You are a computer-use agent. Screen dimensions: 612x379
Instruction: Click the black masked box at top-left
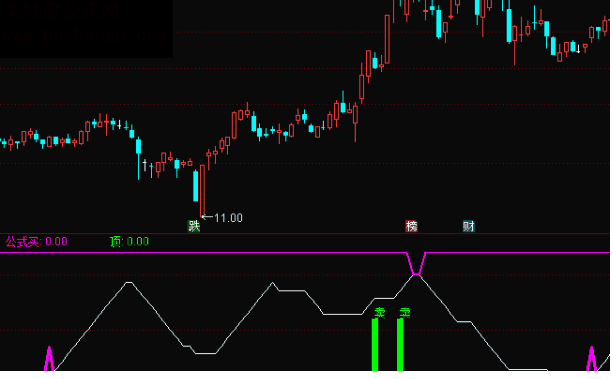click(86, 29)
